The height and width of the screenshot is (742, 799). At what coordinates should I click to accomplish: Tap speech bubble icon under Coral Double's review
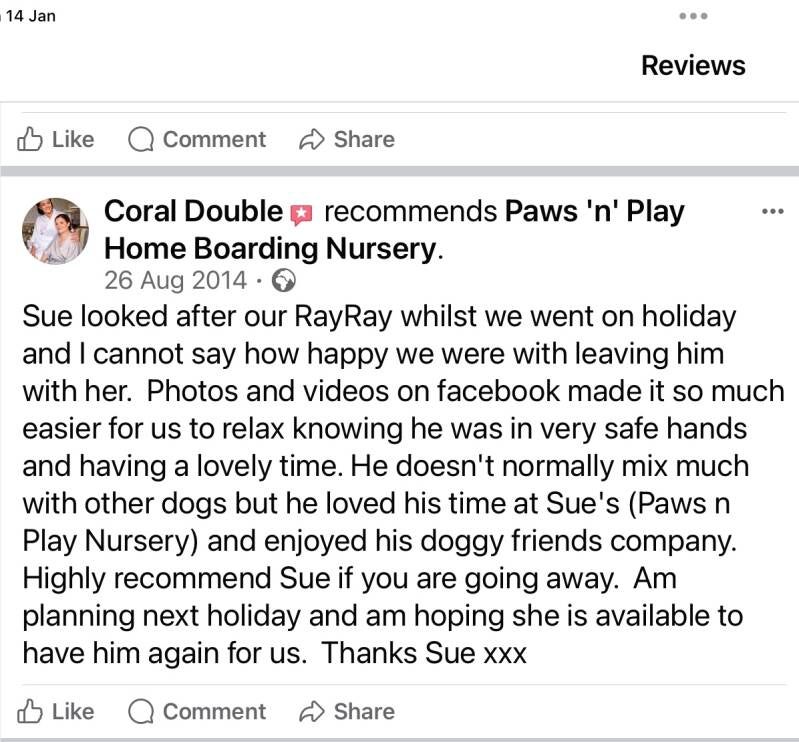pos(141,711)
